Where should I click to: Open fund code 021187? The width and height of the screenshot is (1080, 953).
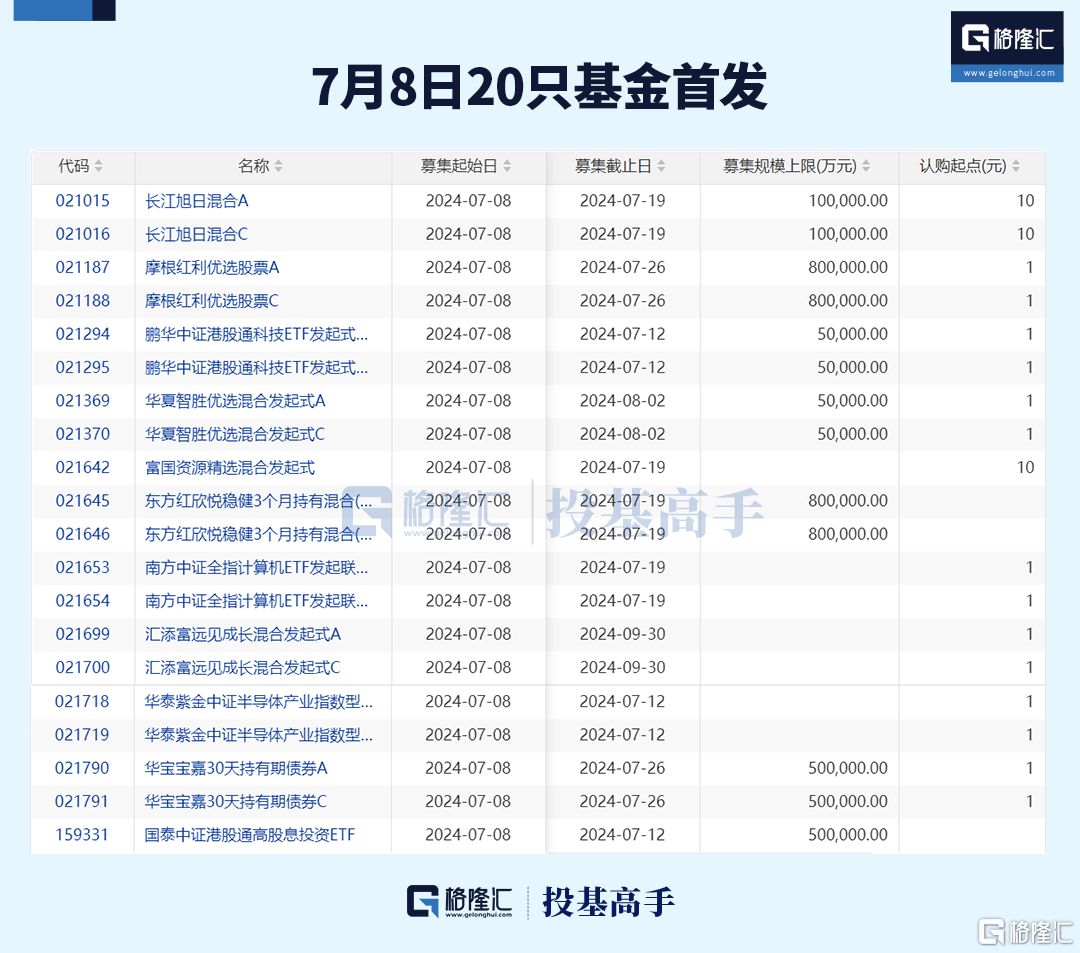[83, 267]
